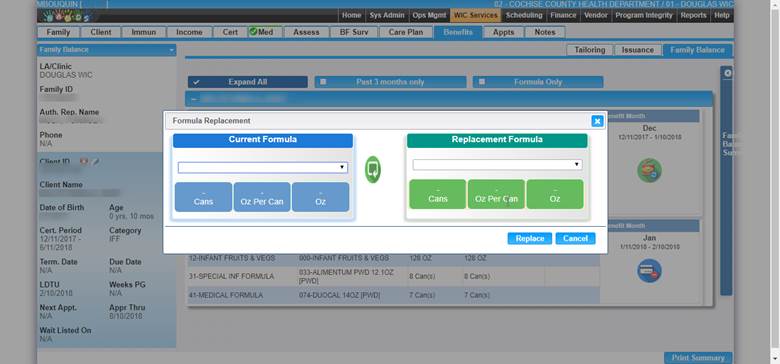The height and width of the screenshot is (364, 780).
Task: Open the Current Formula dropdown
Action: pyautogui.click(x=263, y=168)
